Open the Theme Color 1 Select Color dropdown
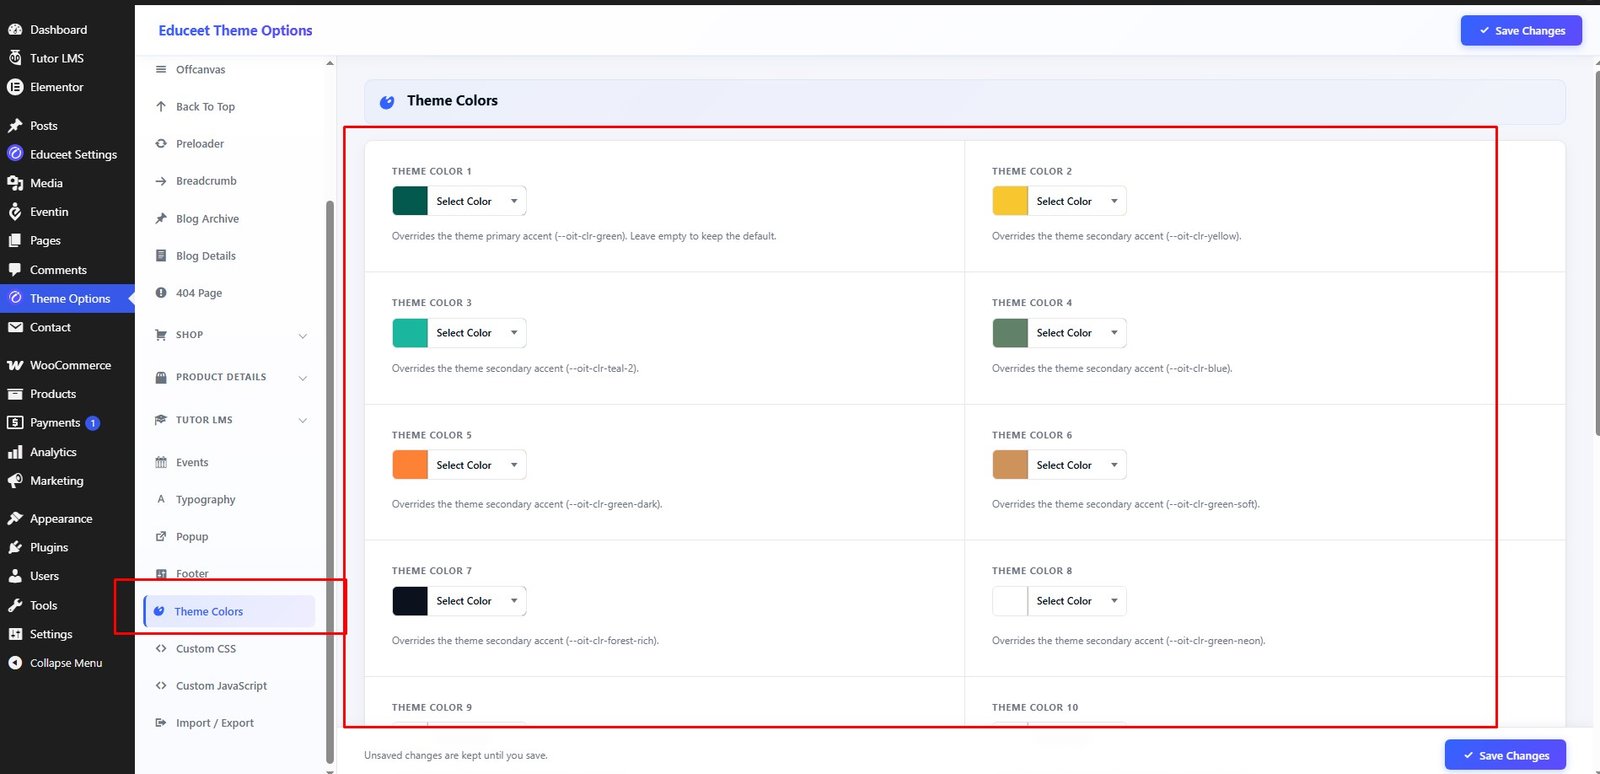 pos(477,201)
